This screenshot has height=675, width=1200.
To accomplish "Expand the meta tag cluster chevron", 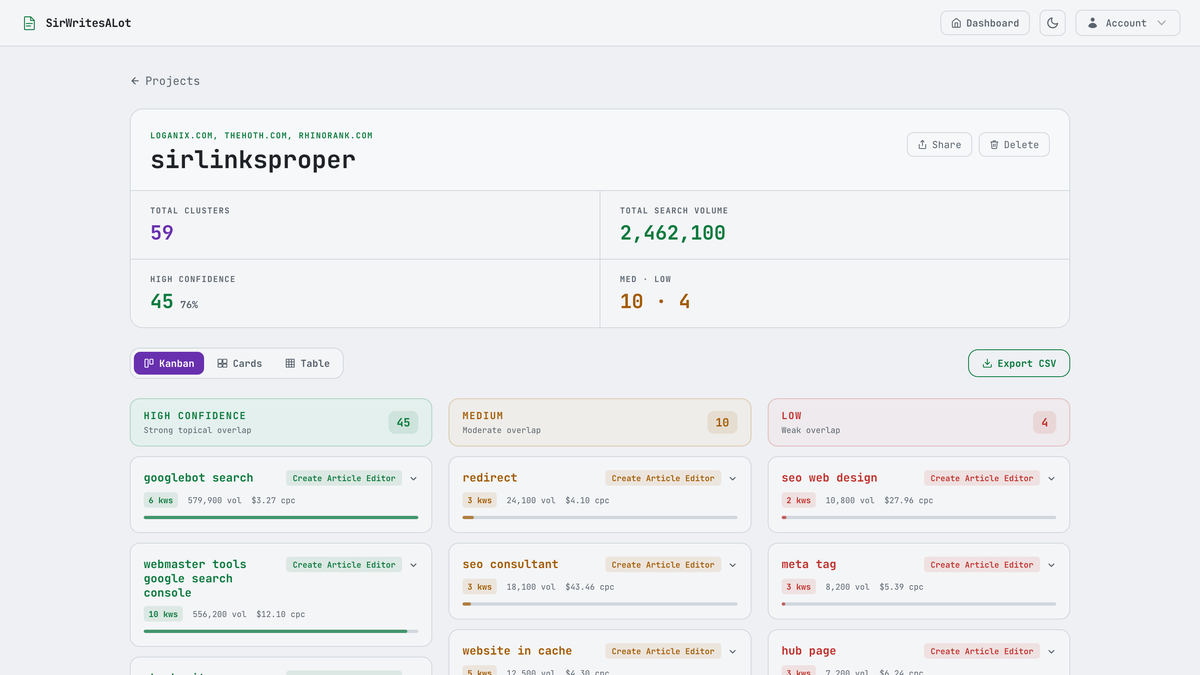I will pos(1051,565).
